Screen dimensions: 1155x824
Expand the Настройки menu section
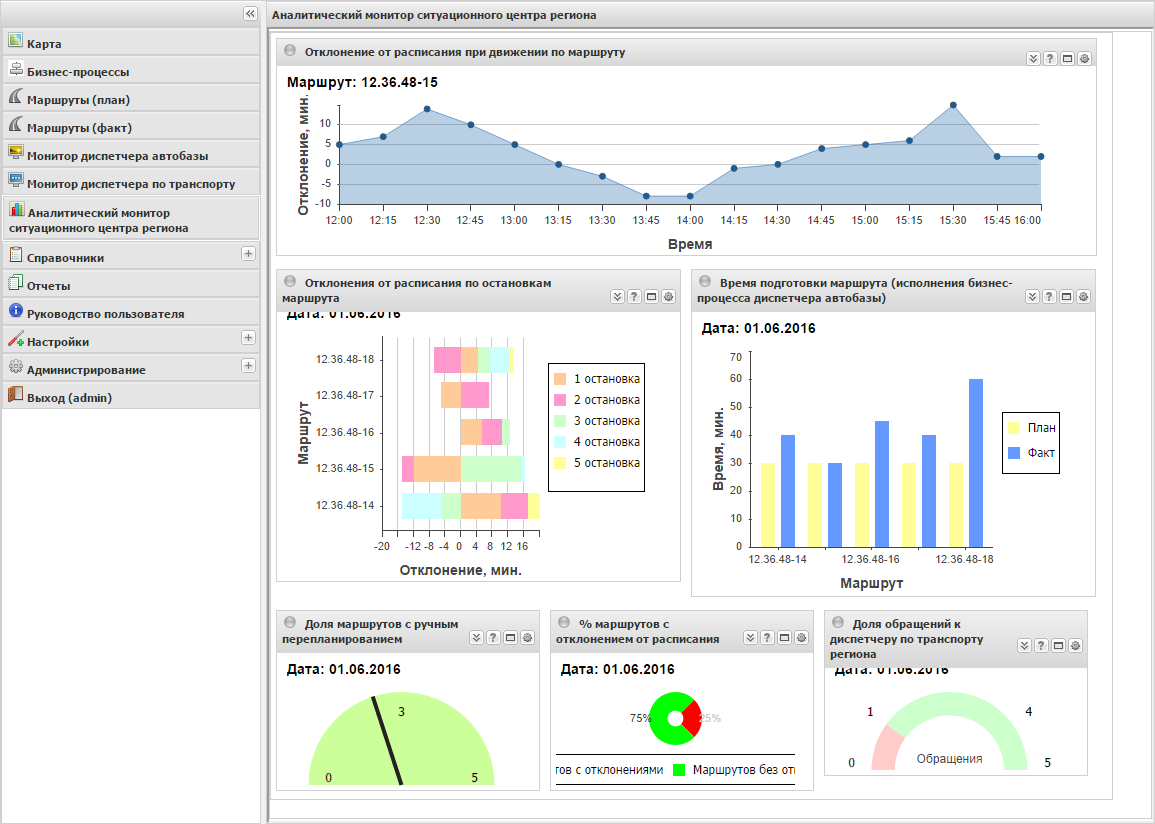coord(248,338)
